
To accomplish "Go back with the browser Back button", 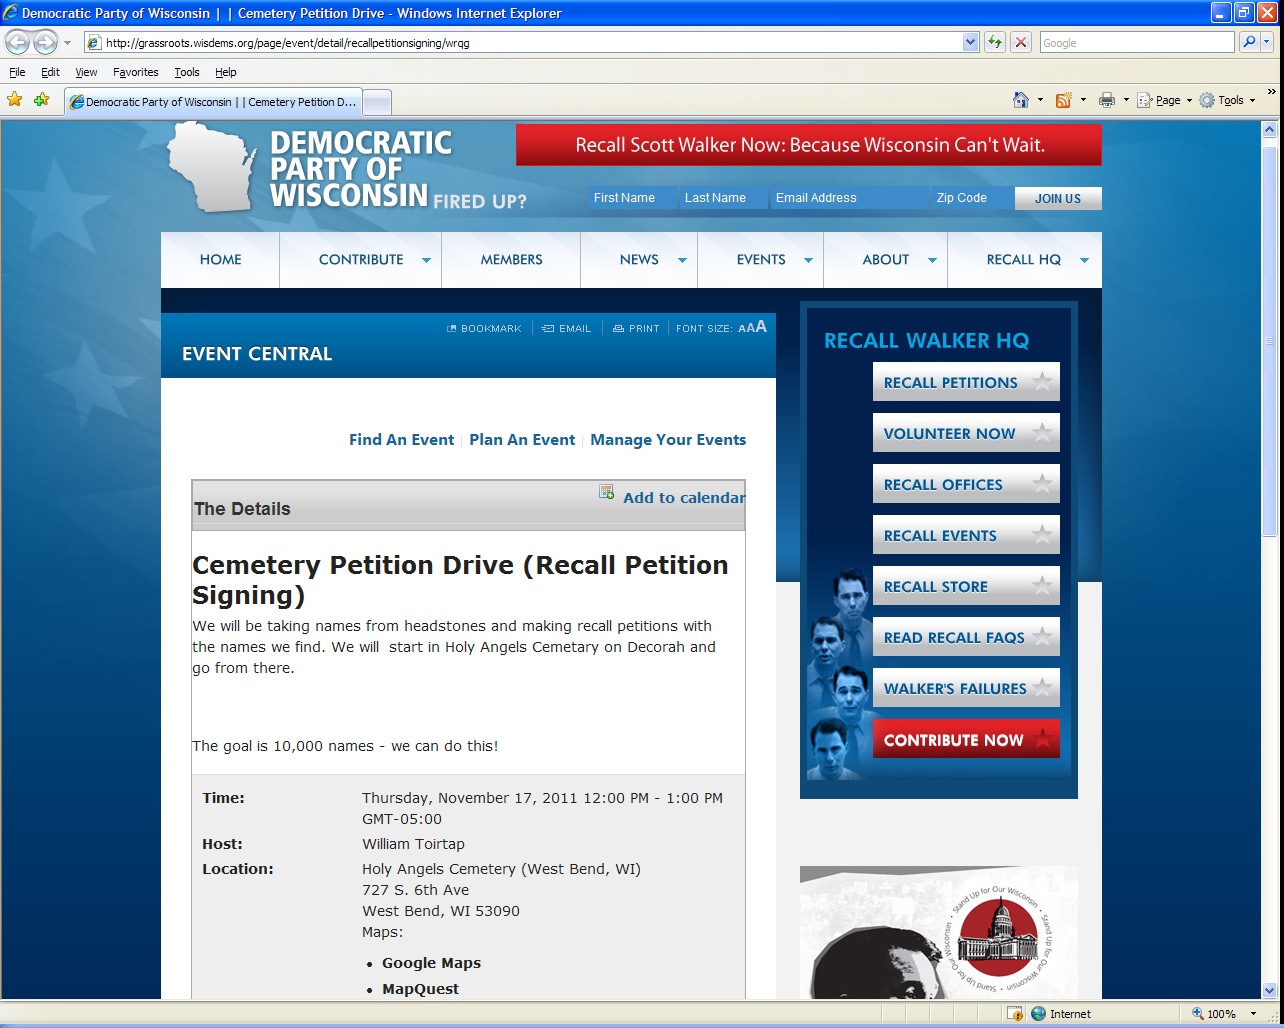I will pos(18,43).
